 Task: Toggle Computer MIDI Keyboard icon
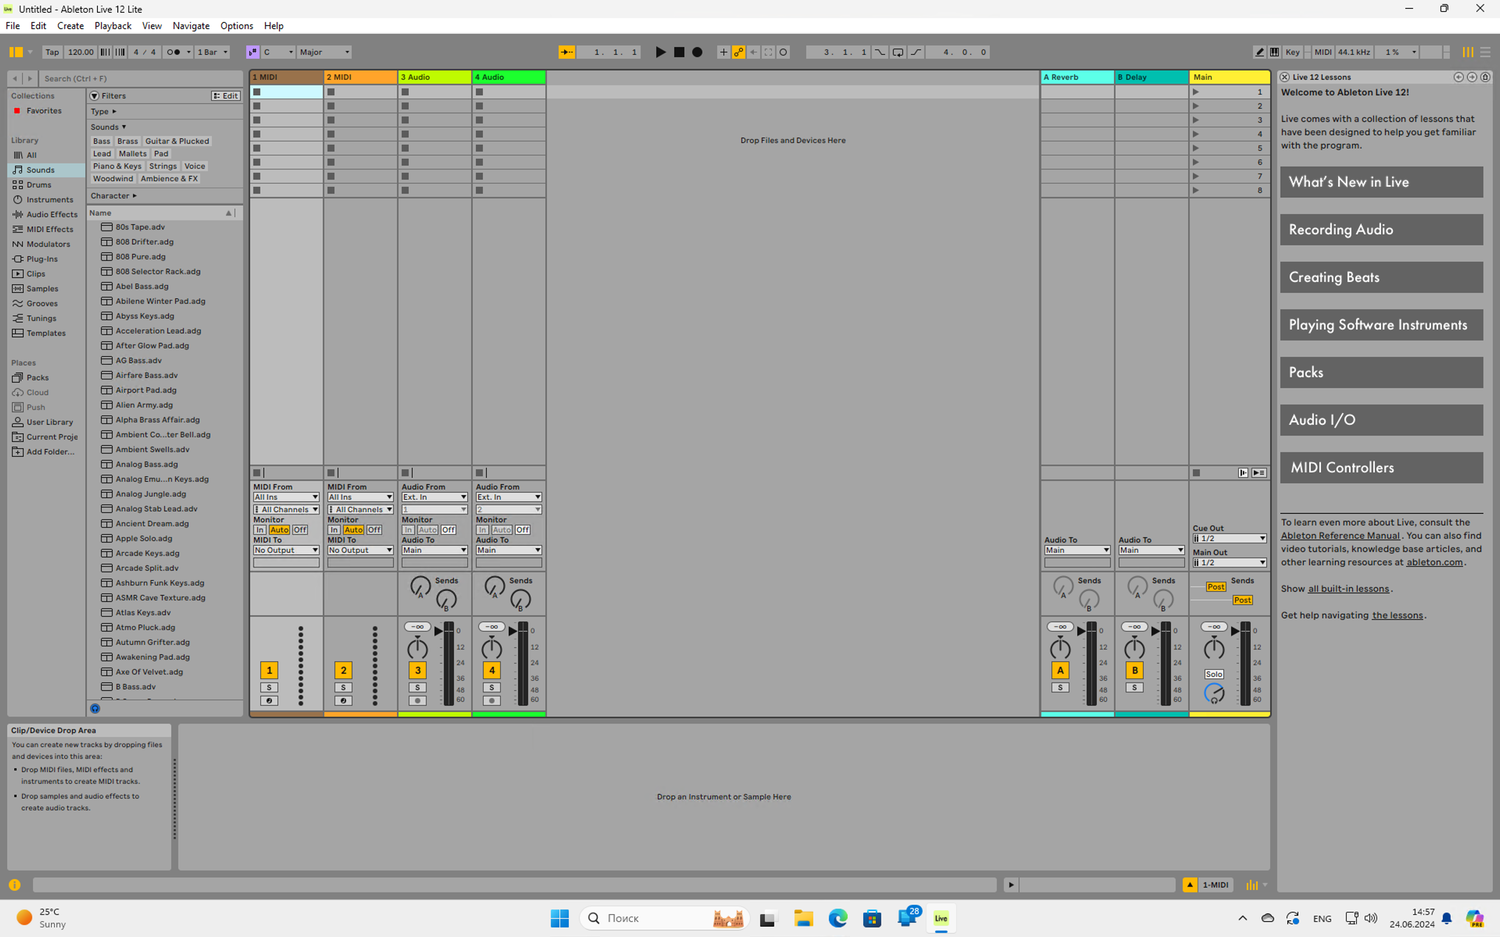coord(1274,52)
